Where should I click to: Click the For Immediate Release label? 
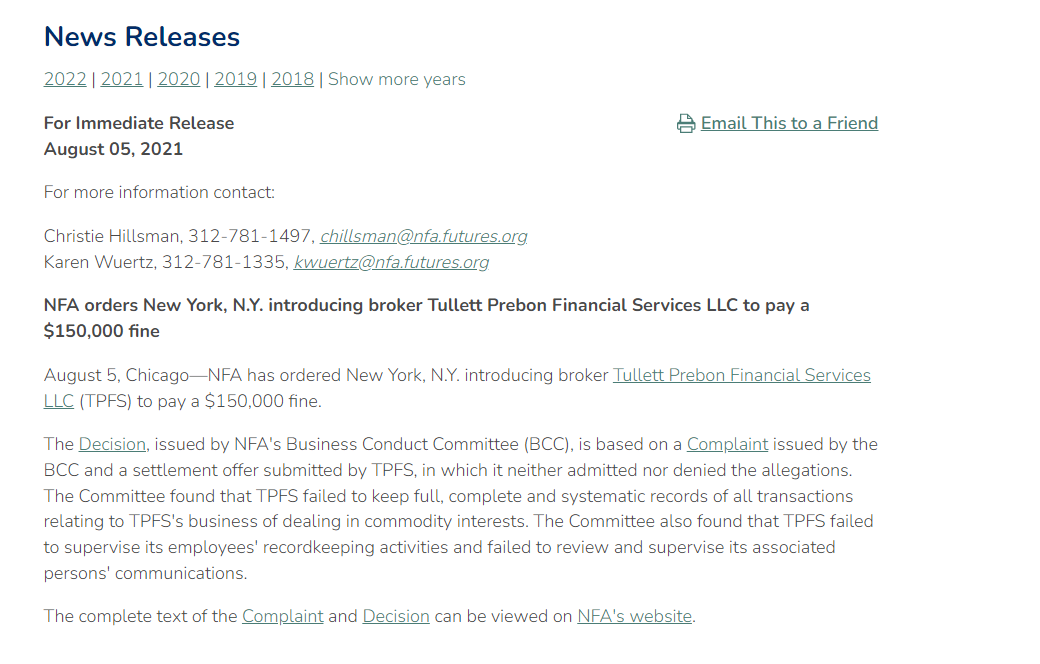coord(139,123)
